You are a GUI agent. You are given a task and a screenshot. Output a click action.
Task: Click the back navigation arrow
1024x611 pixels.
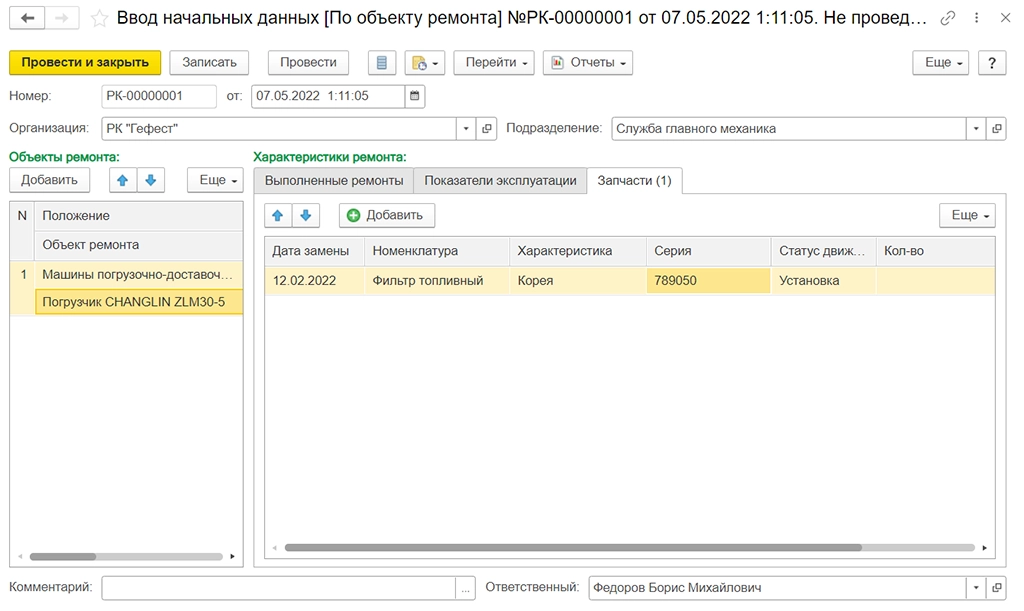click(x=27, y=18)
